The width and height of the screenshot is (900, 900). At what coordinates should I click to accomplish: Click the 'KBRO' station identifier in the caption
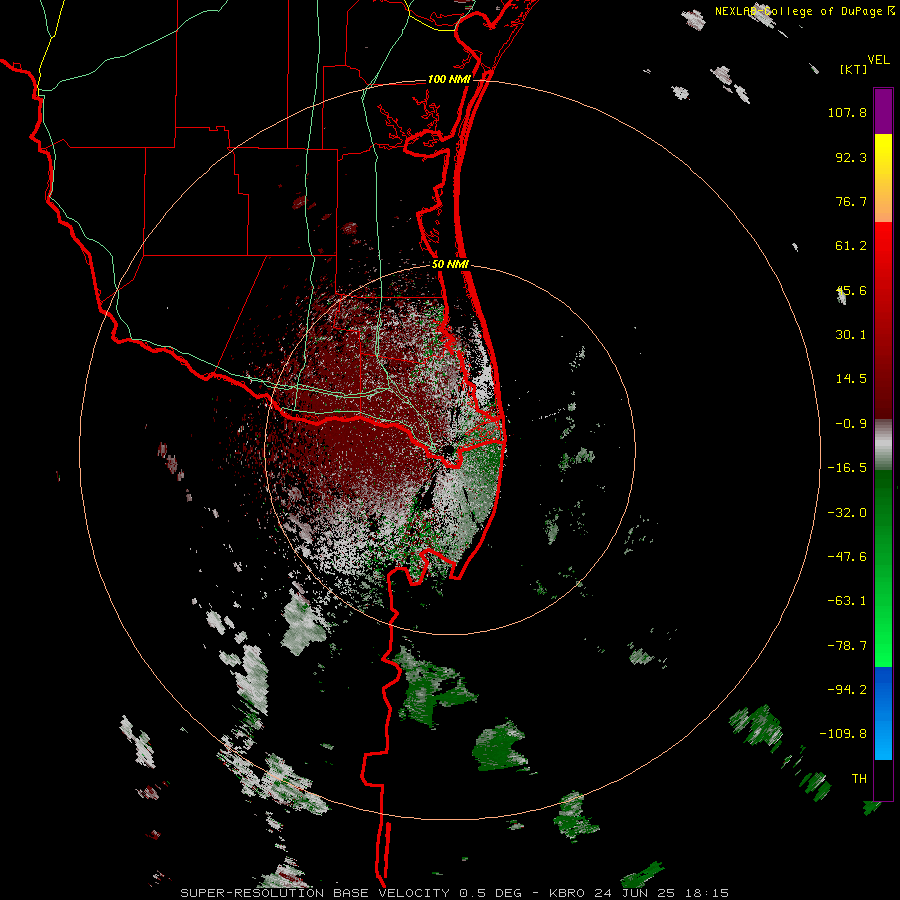pos(567,893)
